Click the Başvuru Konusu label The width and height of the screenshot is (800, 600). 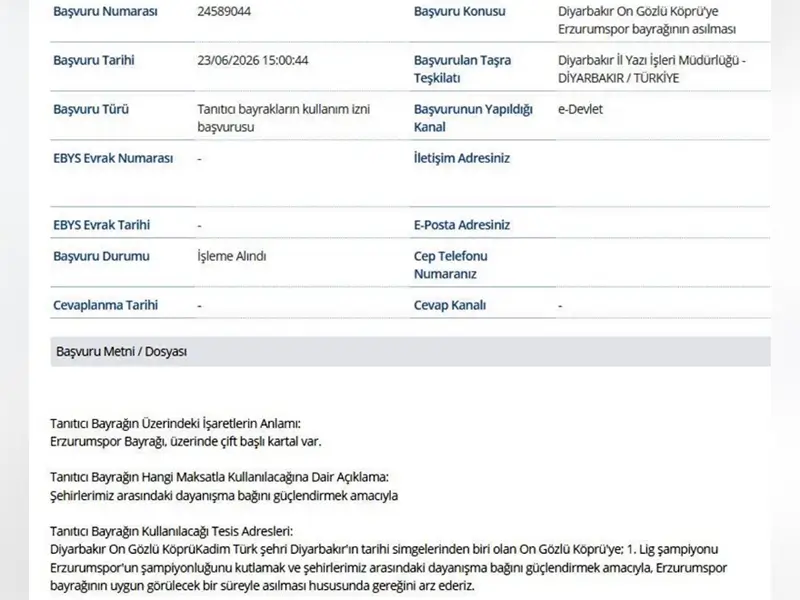pos(459,11)
